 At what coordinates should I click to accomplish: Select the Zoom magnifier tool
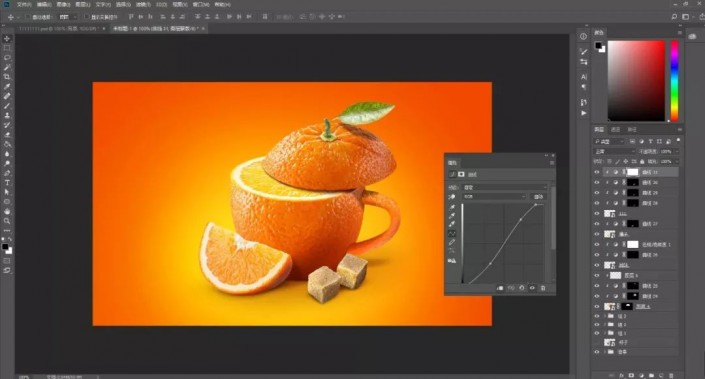click(7, 221)
